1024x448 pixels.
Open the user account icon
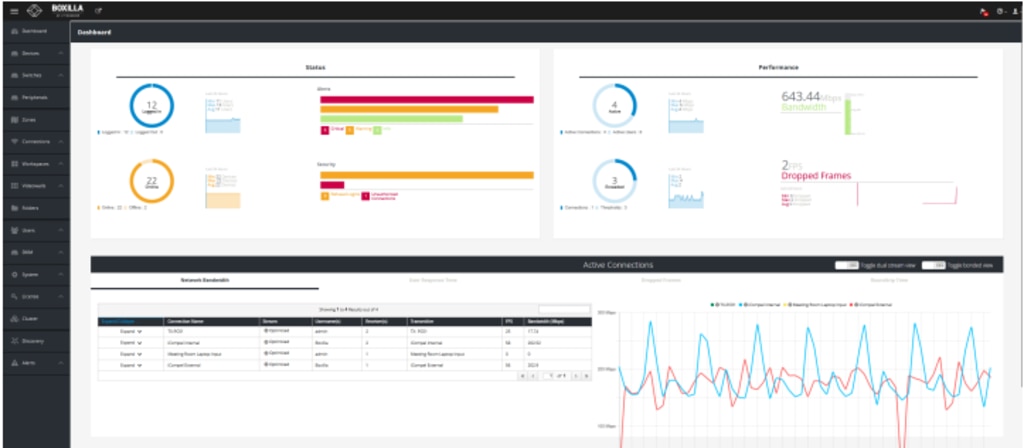coord(1014,12)
